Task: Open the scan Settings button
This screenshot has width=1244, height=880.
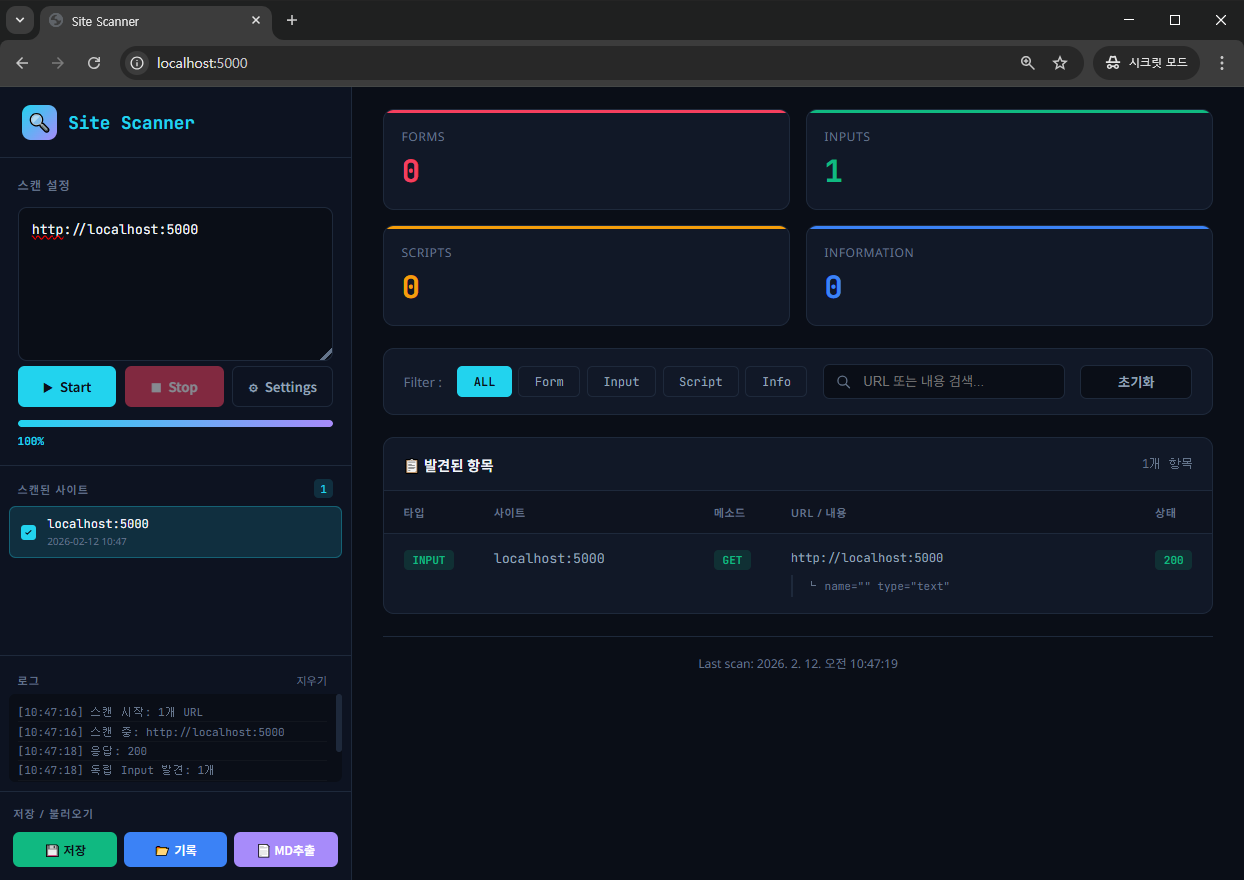Action: pos(282,387)
